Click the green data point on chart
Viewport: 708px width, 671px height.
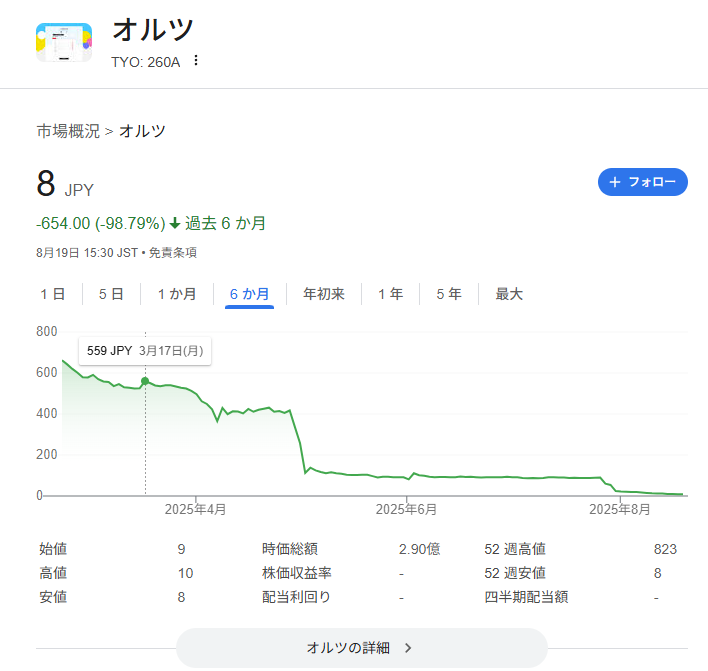pos(145,381)
